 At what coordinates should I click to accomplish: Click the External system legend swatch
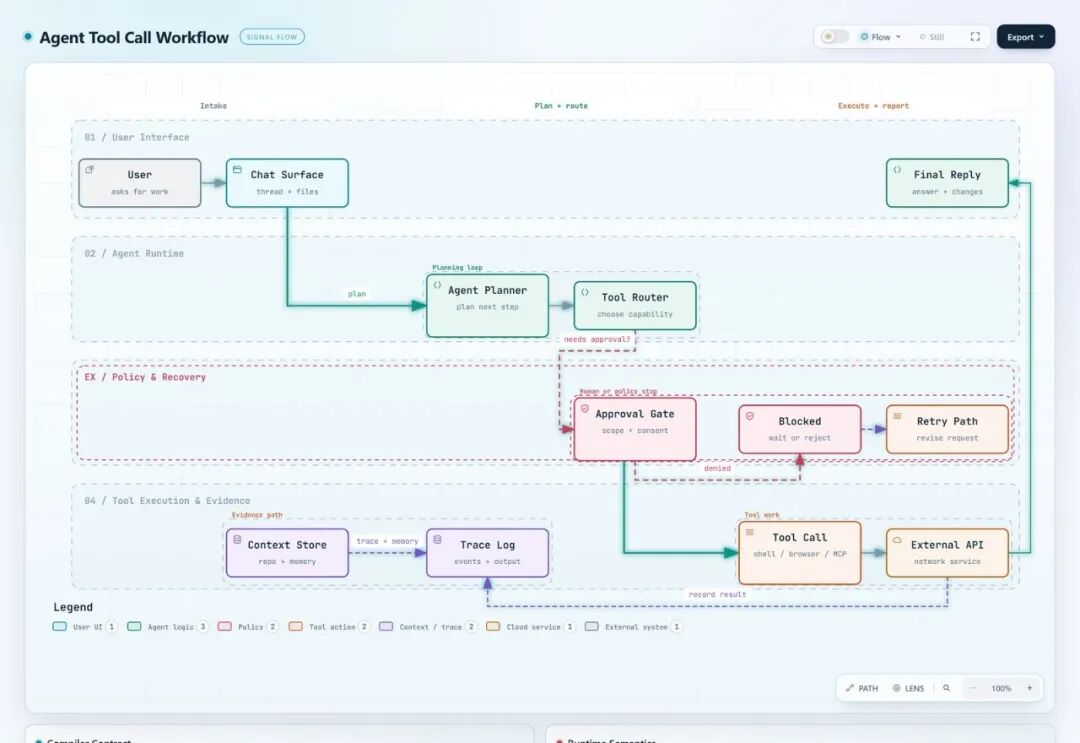click(592, 627)
